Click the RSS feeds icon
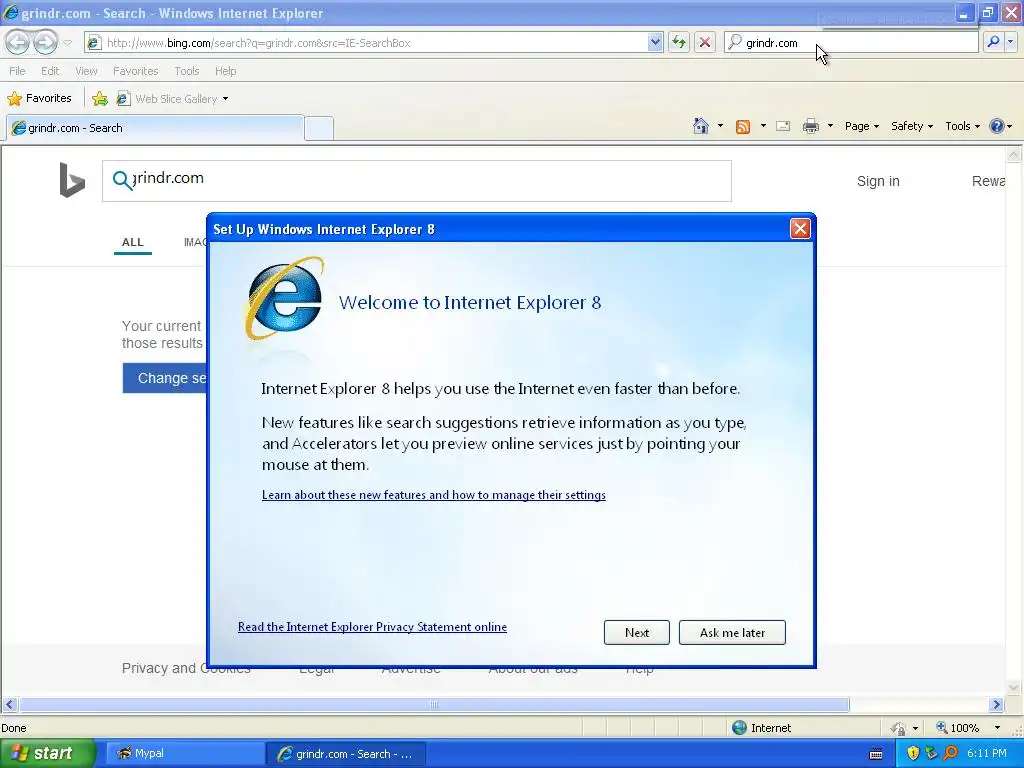The image size is (1024, 768). click(x=743, y=126)
